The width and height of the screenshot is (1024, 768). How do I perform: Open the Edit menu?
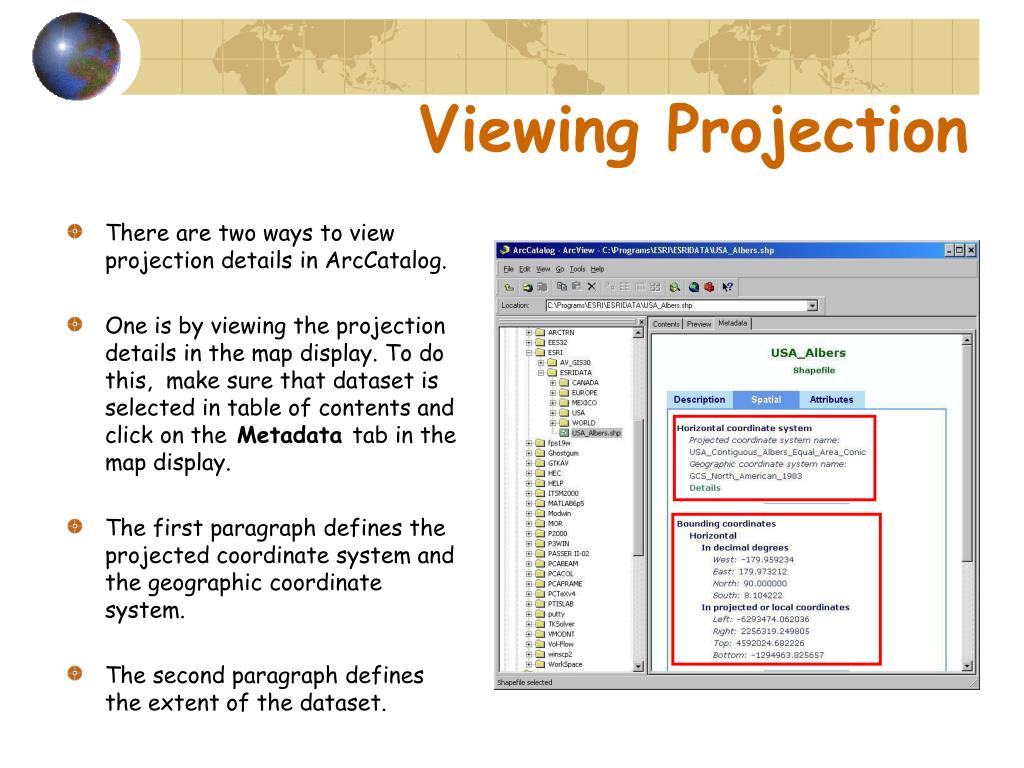[524, 269]
